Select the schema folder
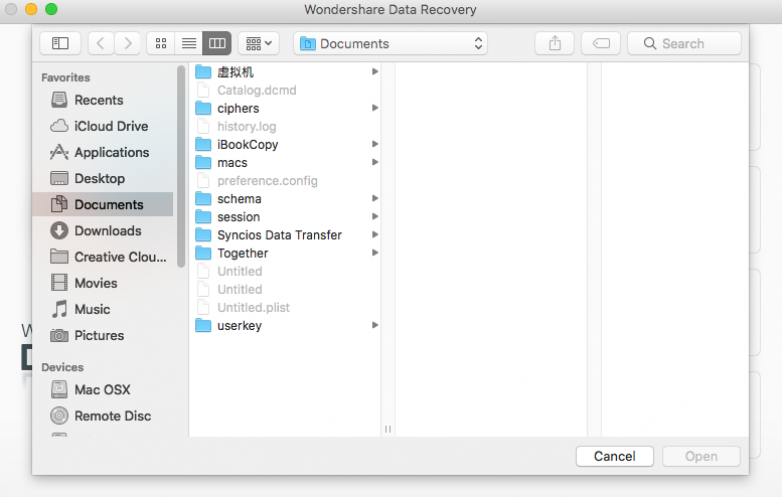 click(287, 199)
